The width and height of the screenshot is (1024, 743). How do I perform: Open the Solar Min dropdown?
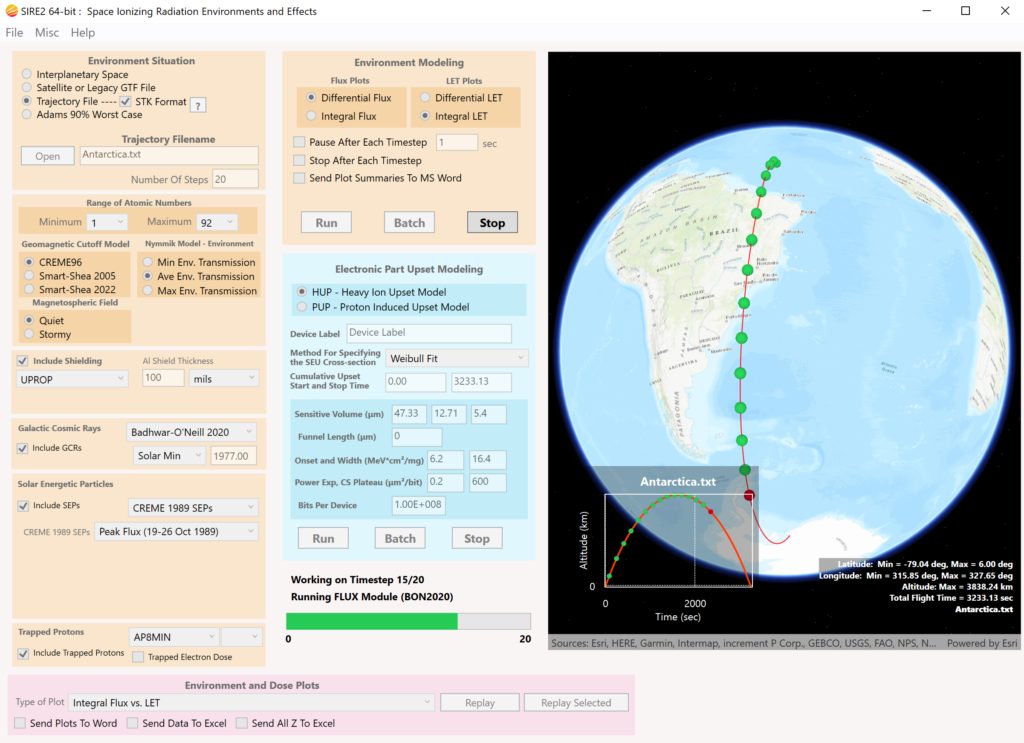point(169,456)
